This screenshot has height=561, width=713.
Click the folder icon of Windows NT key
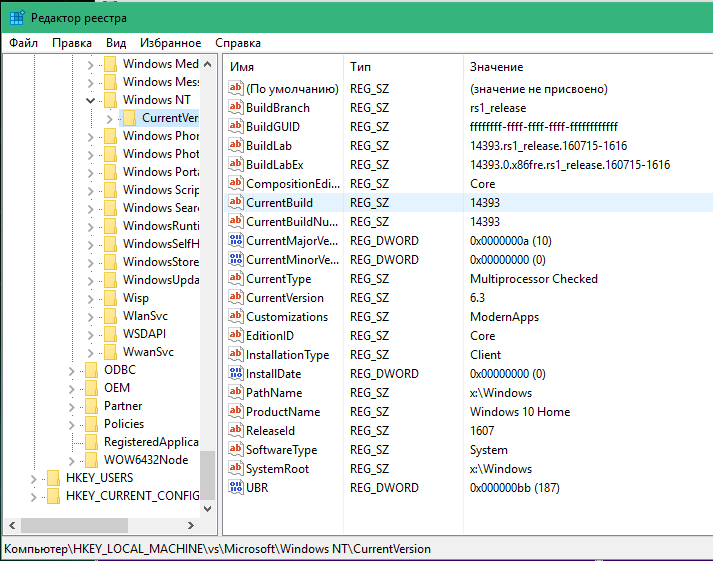(x=110, y=100)
